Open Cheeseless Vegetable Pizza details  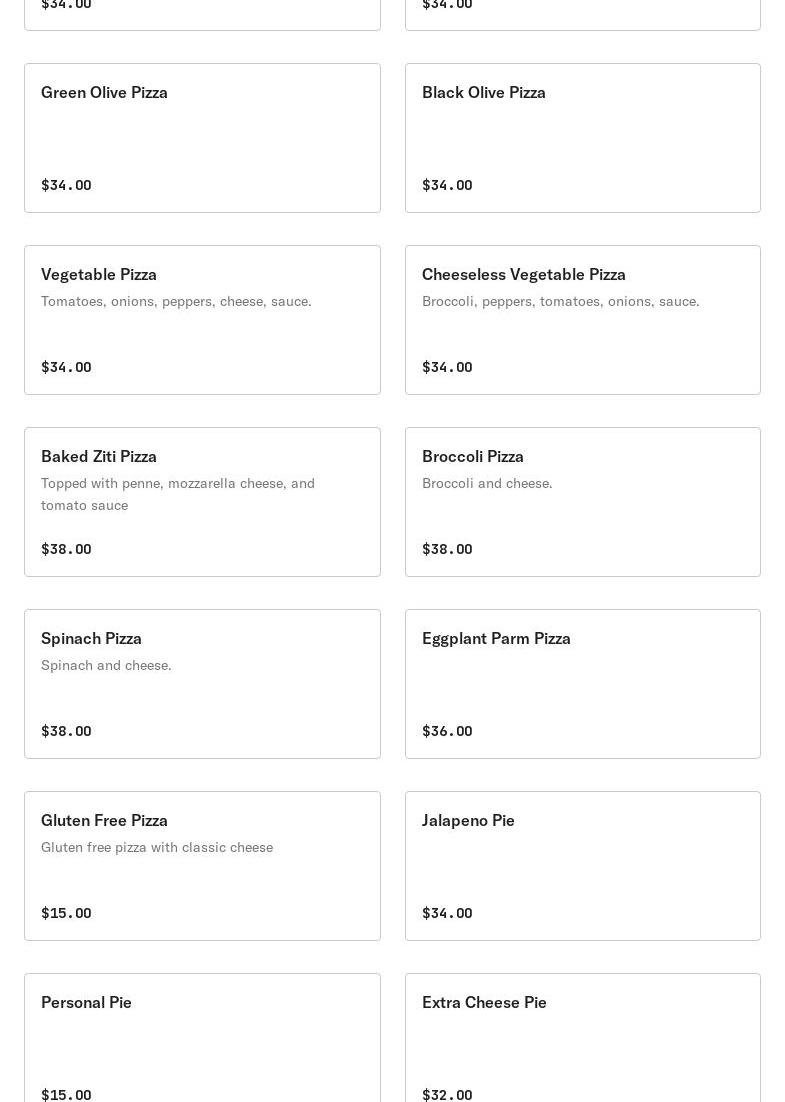coord(583,320)
